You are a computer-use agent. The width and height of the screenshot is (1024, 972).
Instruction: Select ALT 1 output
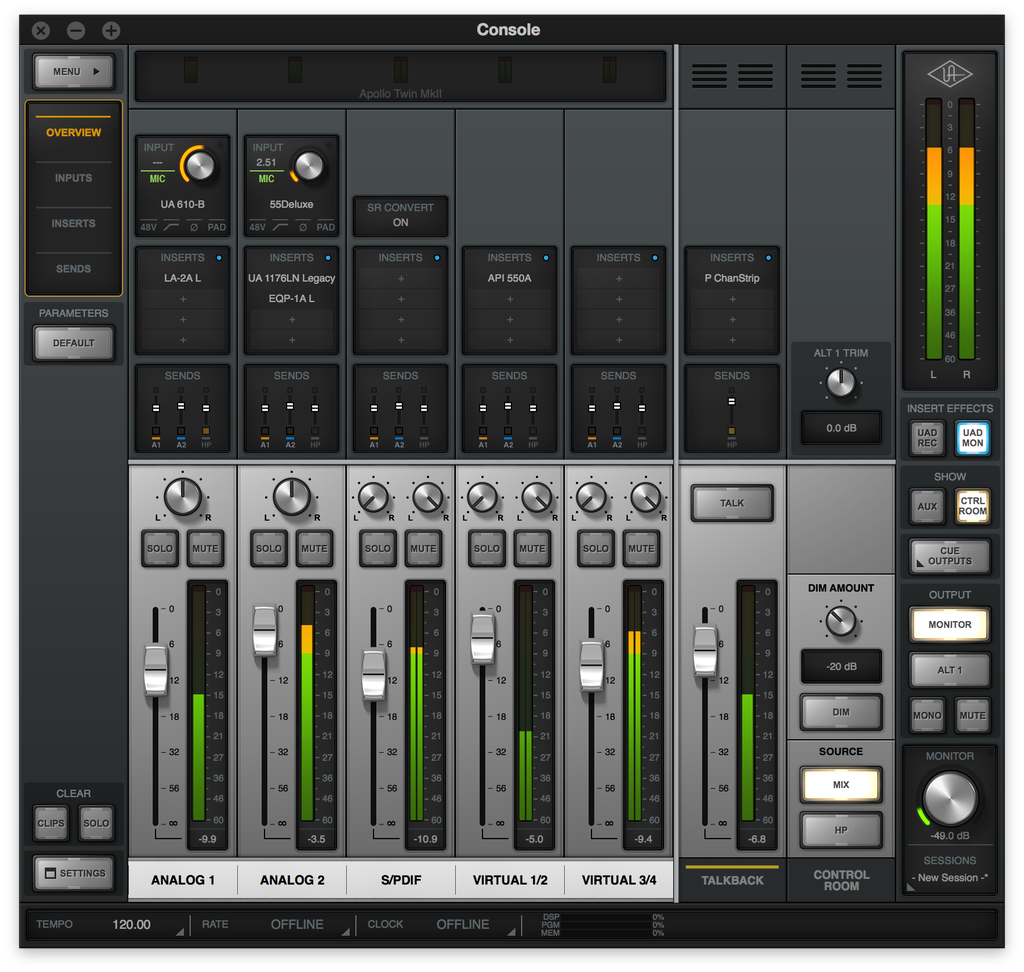(950, 670)
